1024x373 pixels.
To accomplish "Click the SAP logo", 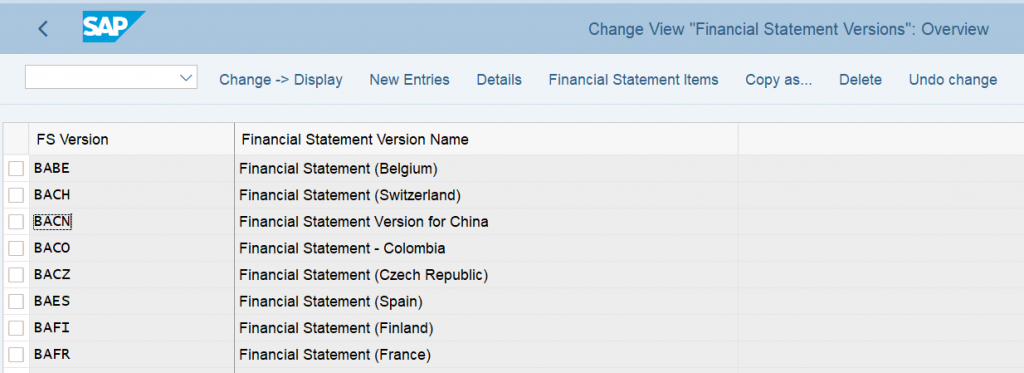I will [113, 27].
